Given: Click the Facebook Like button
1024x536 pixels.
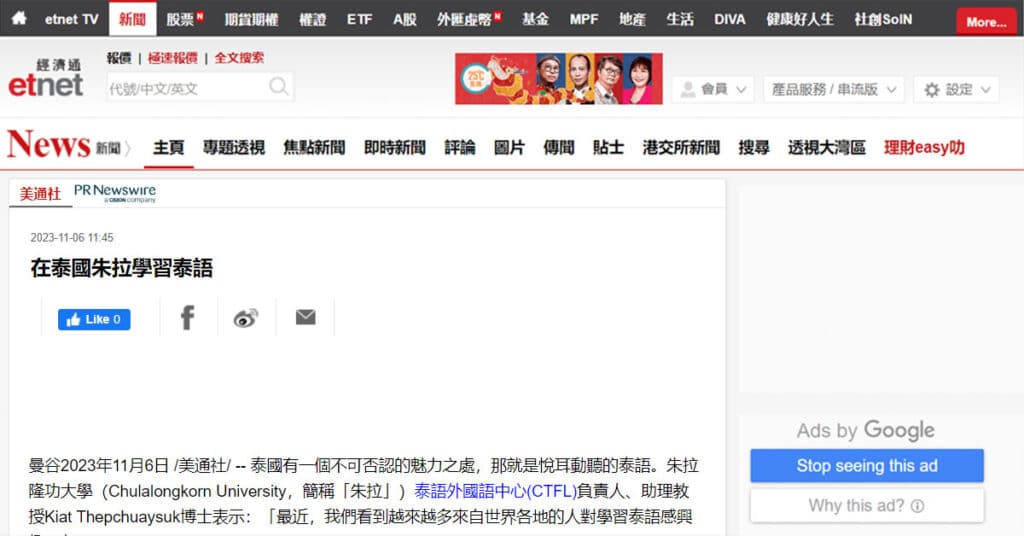Looking at the screenshot, I should click(94, 319).
